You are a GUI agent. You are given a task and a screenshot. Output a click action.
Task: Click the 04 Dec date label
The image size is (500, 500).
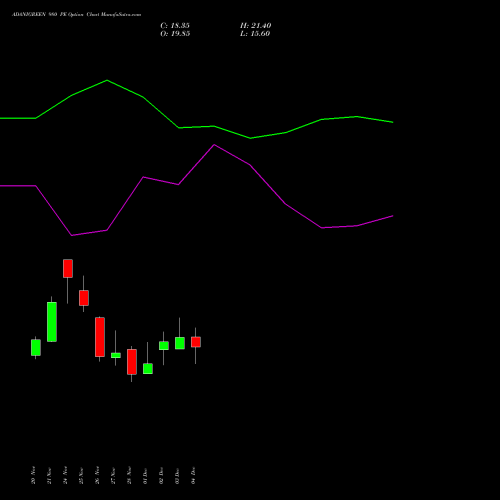pos(193,475)
